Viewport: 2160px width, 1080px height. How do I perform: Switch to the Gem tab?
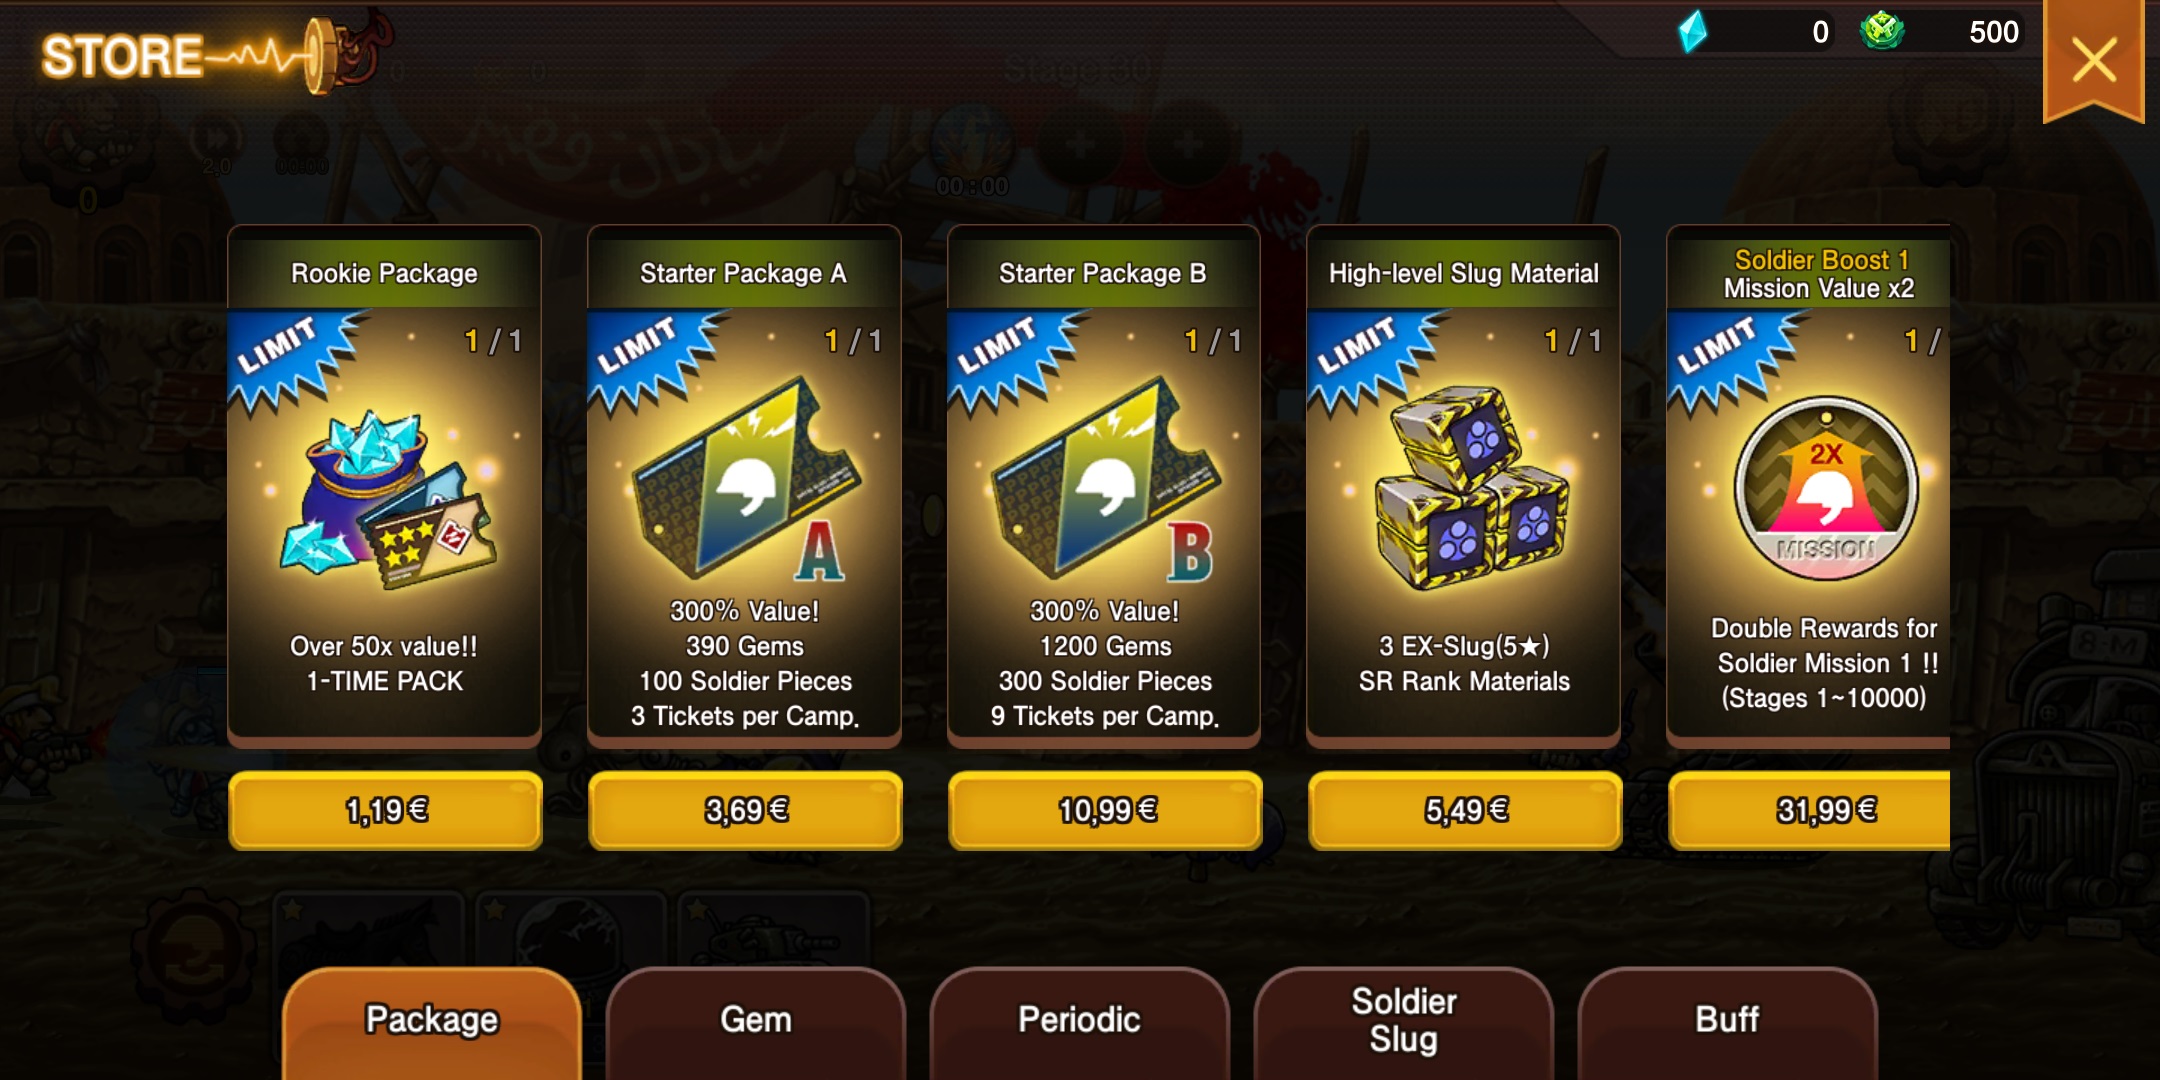pos(756,1022)
